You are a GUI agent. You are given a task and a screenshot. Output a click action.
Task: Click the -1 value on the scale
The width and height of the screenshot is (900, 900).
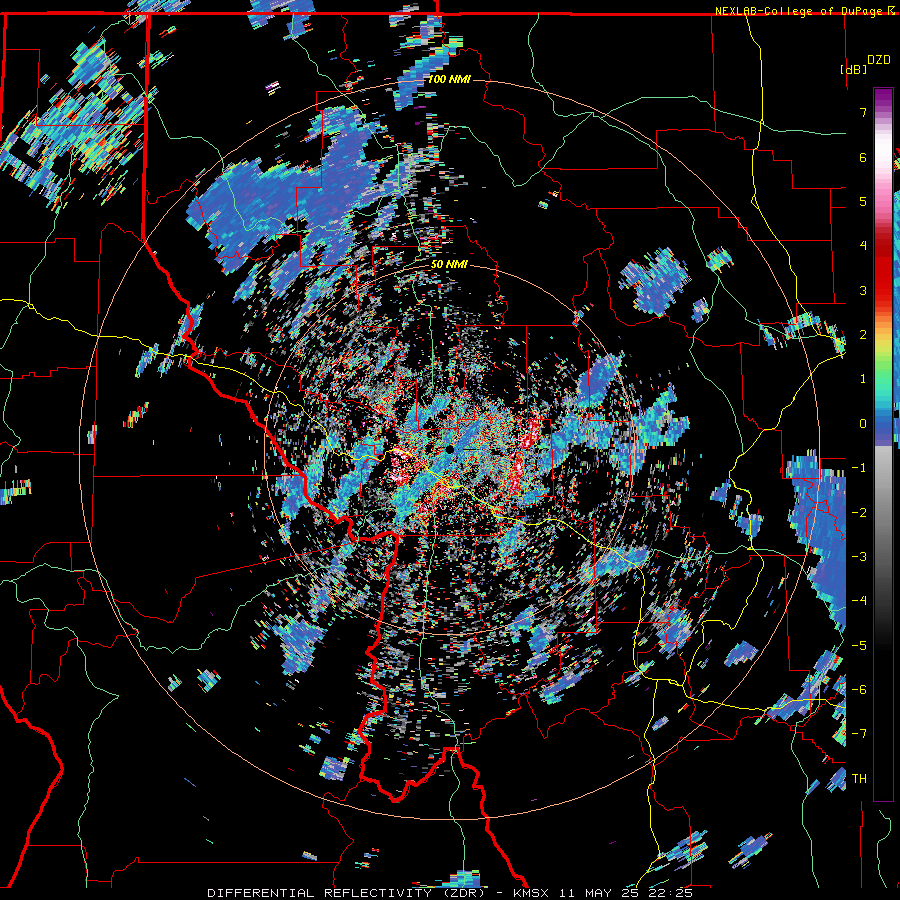click(x=859, y=468)
